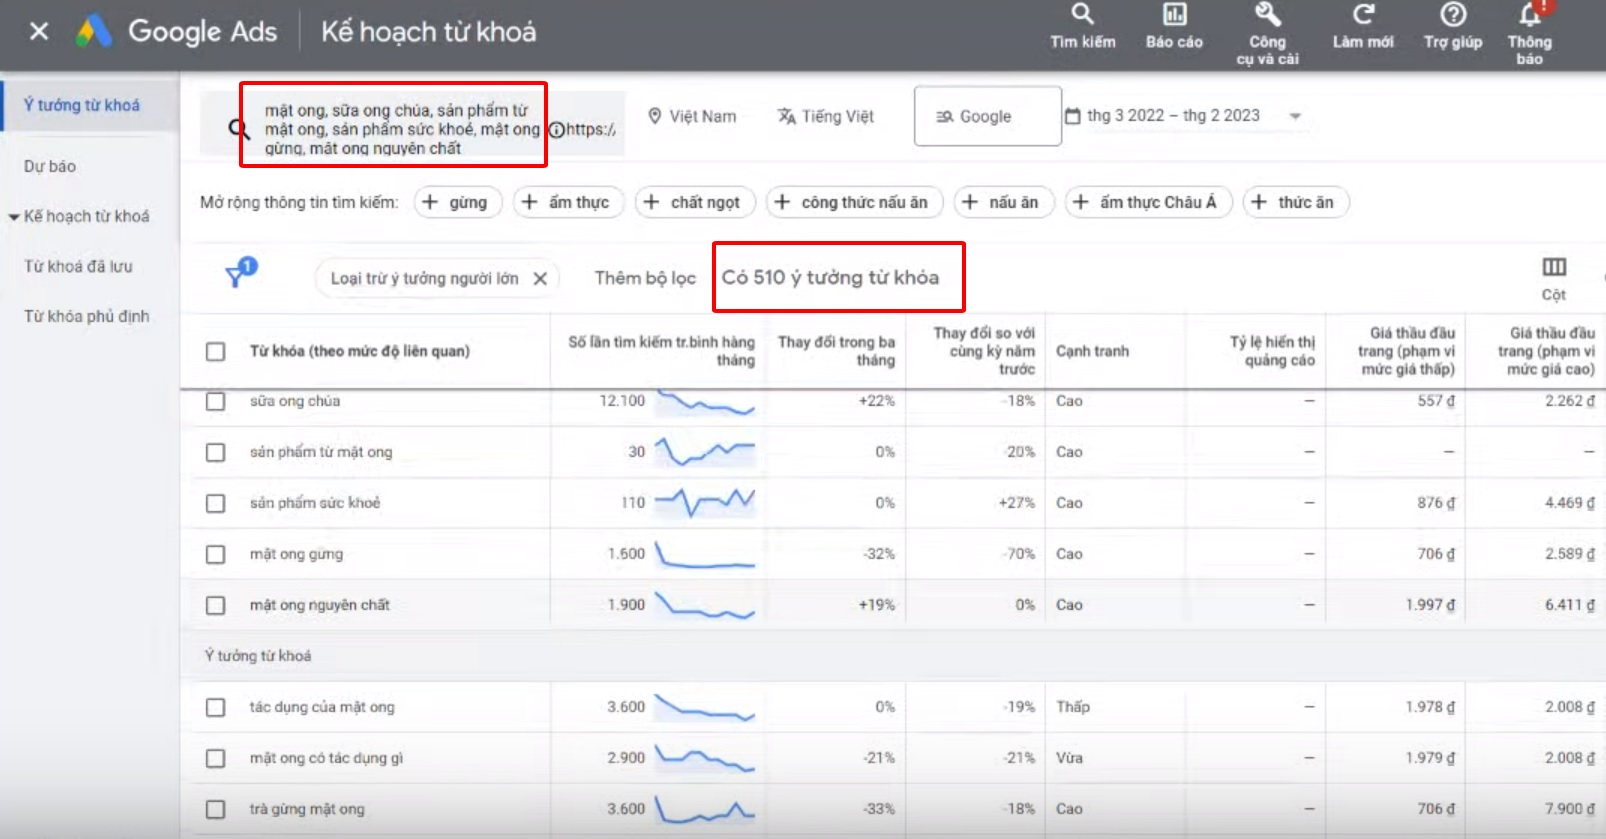Viewport: 1606px width, 839px height.
Task: Close Keyword Planner with the X icon
Action: pos(39,32)
